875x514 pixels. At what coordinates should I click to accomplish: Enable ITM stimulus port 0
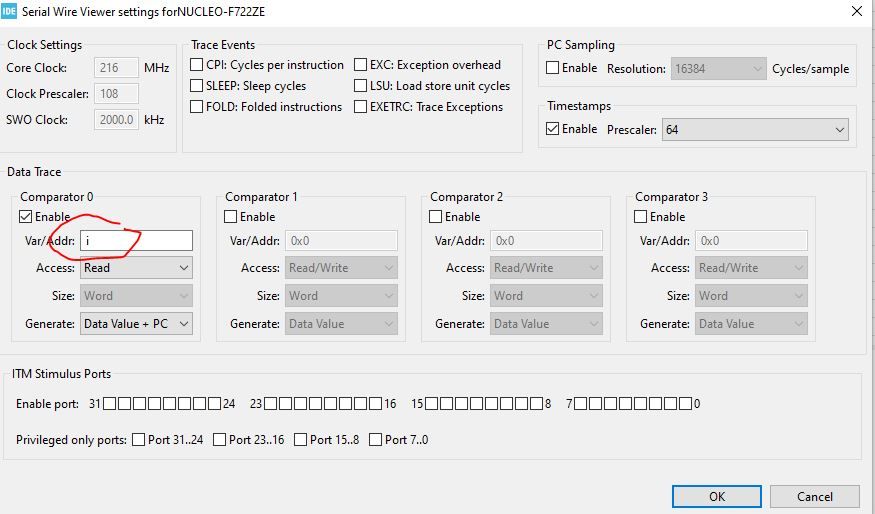coord(685,404)
